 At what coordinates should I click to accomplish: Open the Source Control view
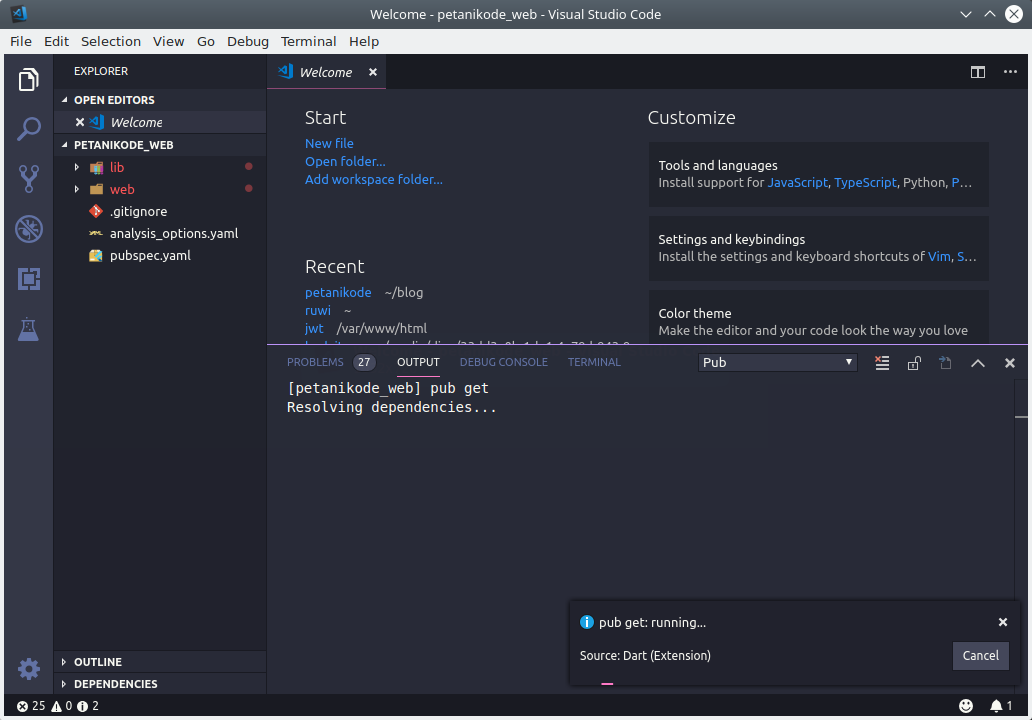coord(29,179)
